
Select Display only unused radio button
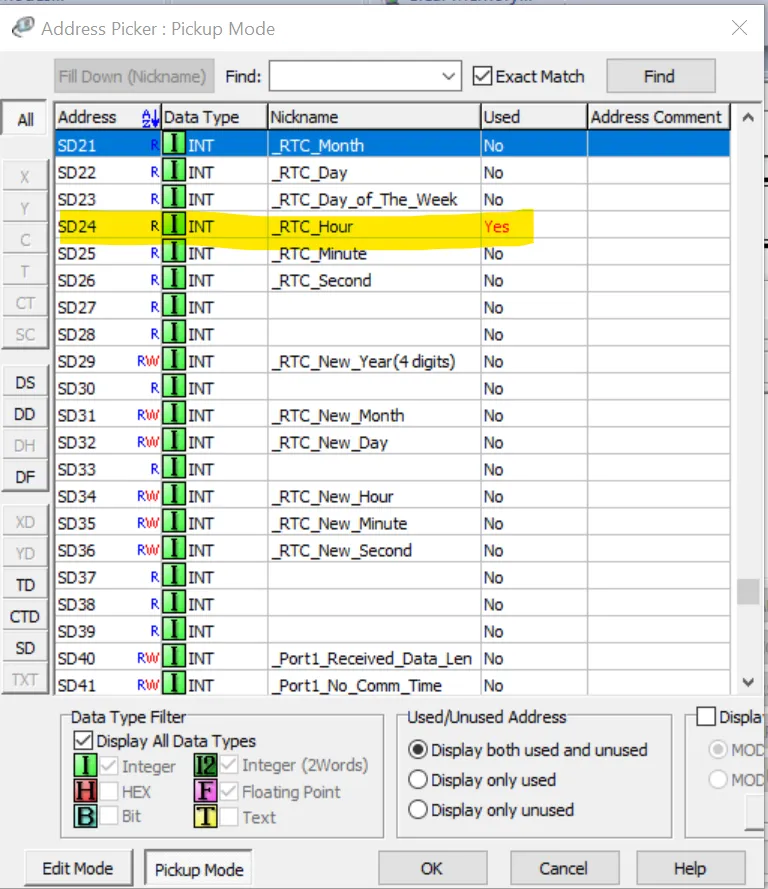pos(418,810)
